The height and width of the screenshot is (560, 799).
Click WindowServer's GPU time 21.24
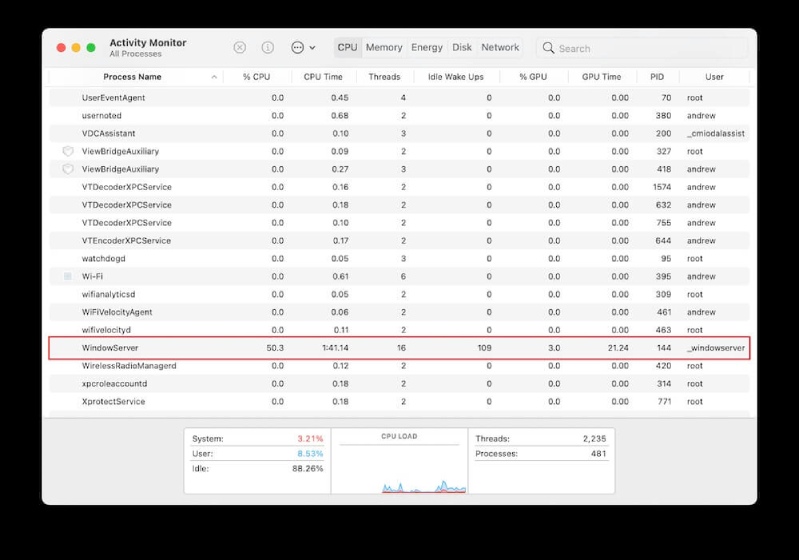[x=618, y=348]
